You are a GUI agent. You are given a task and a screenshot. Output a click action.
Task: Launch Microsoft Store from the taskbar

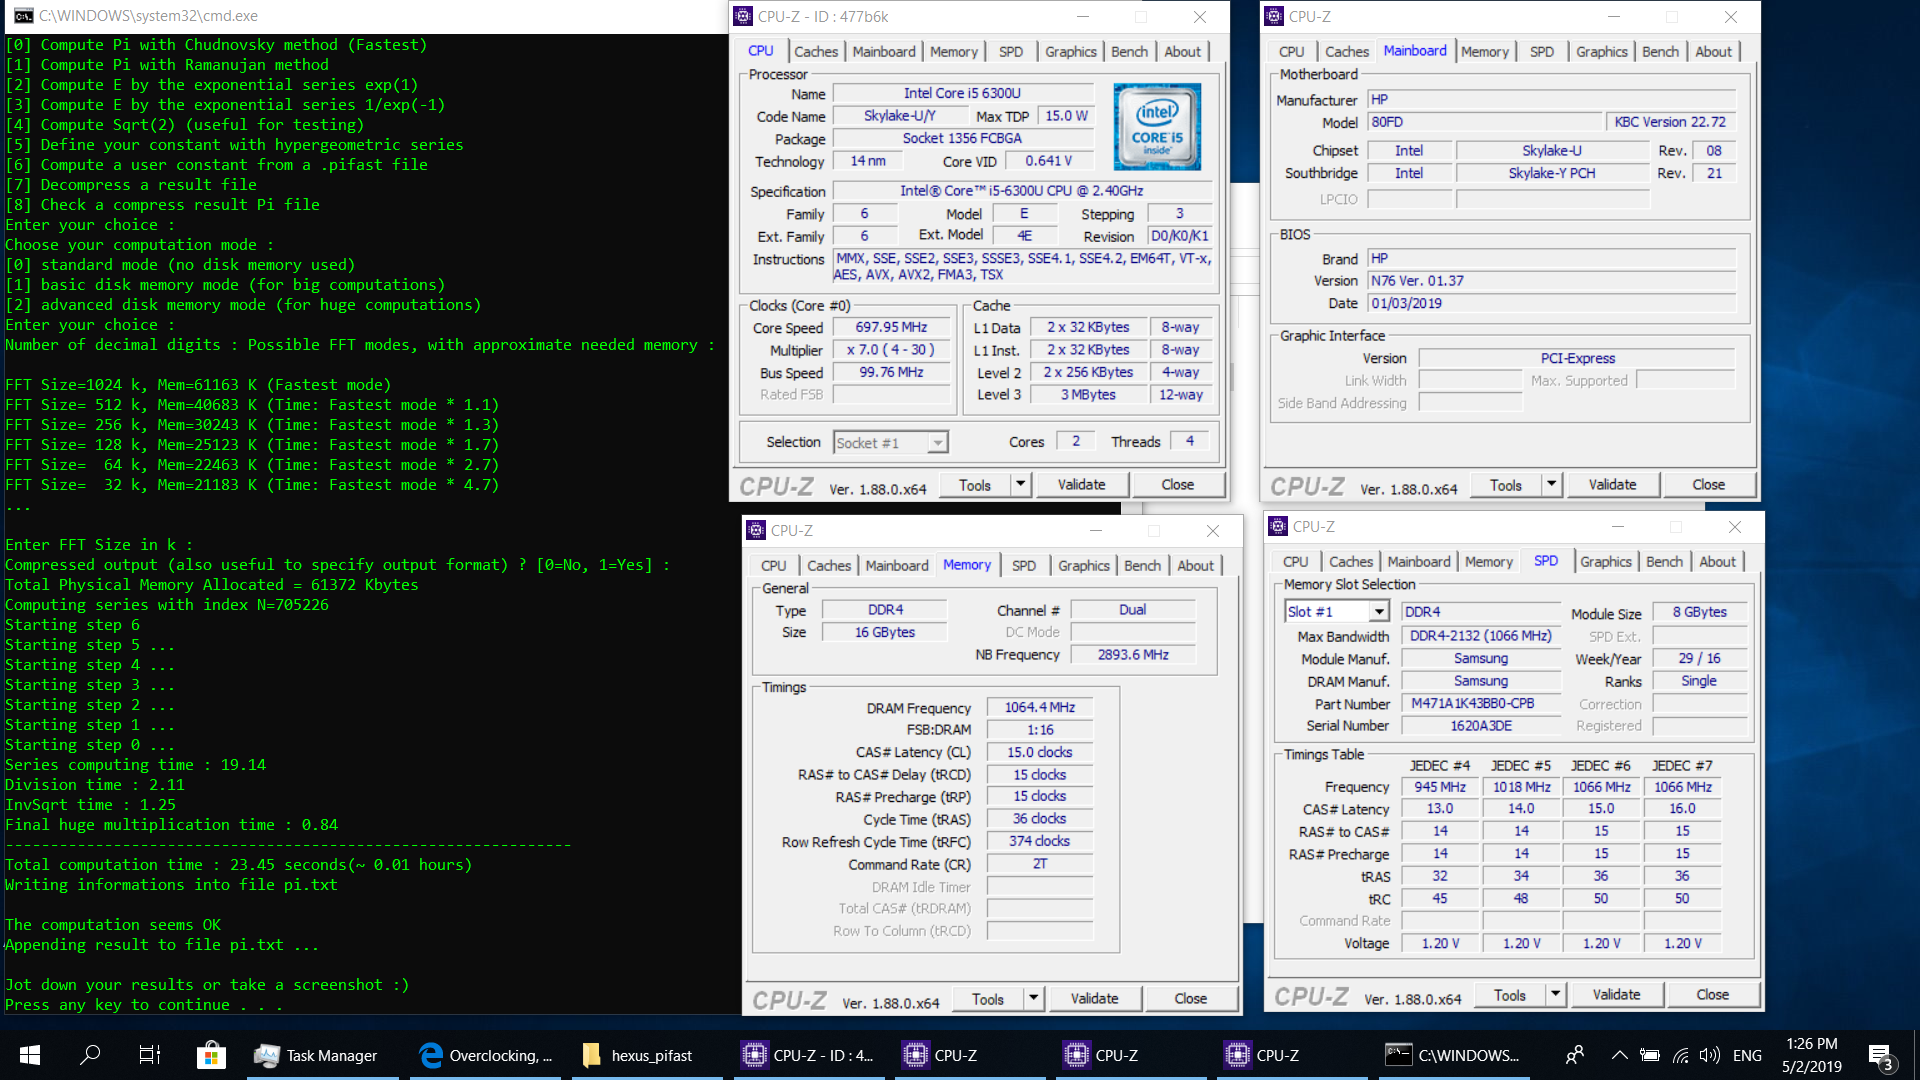(x=211, y=1055)
